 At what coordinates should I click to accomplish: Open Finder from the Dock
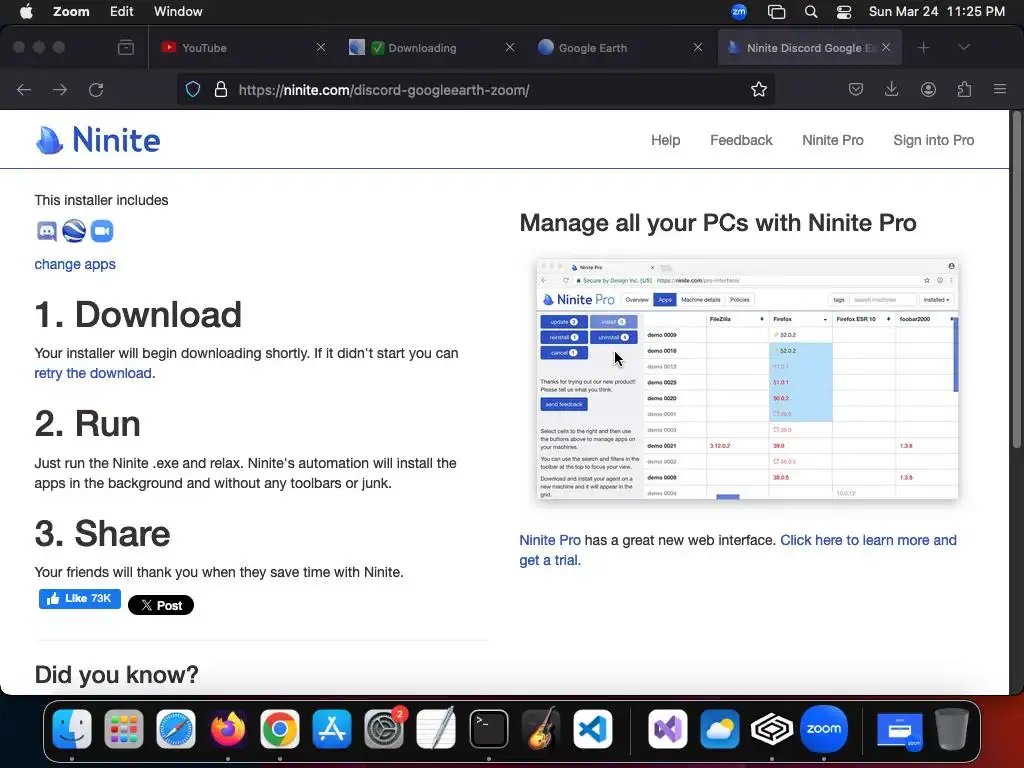tap(72, 729)
